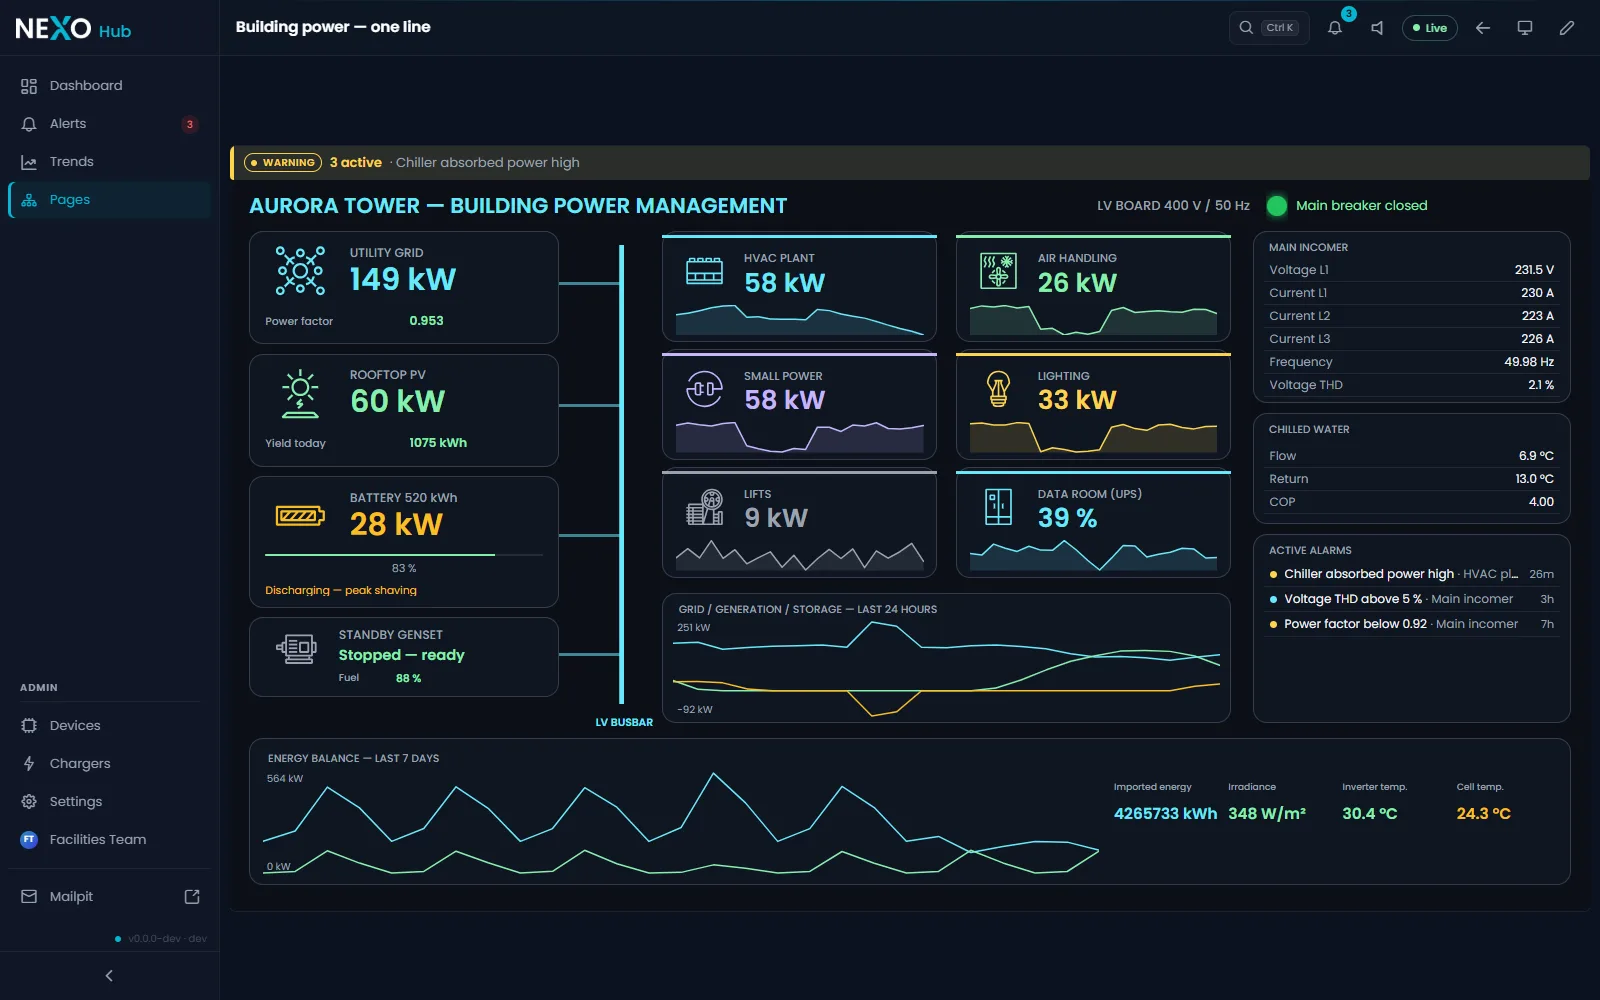Open Voltage THD above 5 % alarm
The height and width of the screenshot is (1000, 1600).
pos(1411,599)
